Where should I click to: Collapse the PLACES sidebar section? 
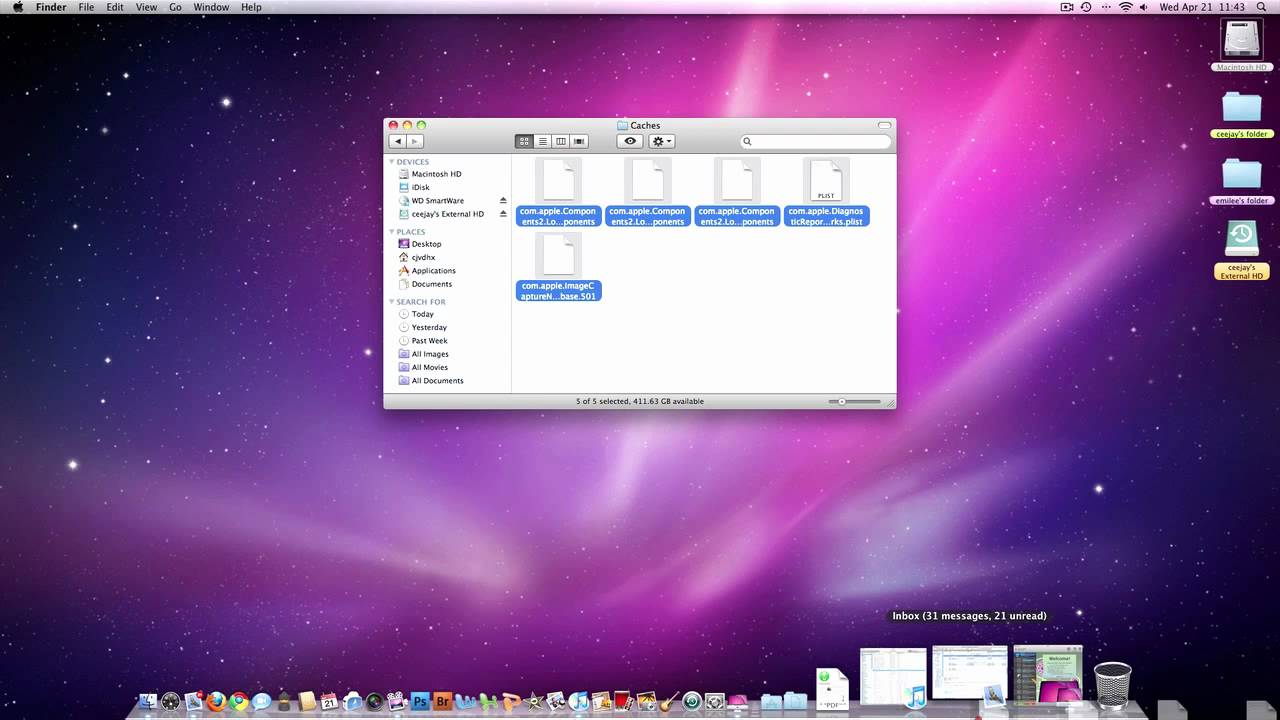pos(392,232)
